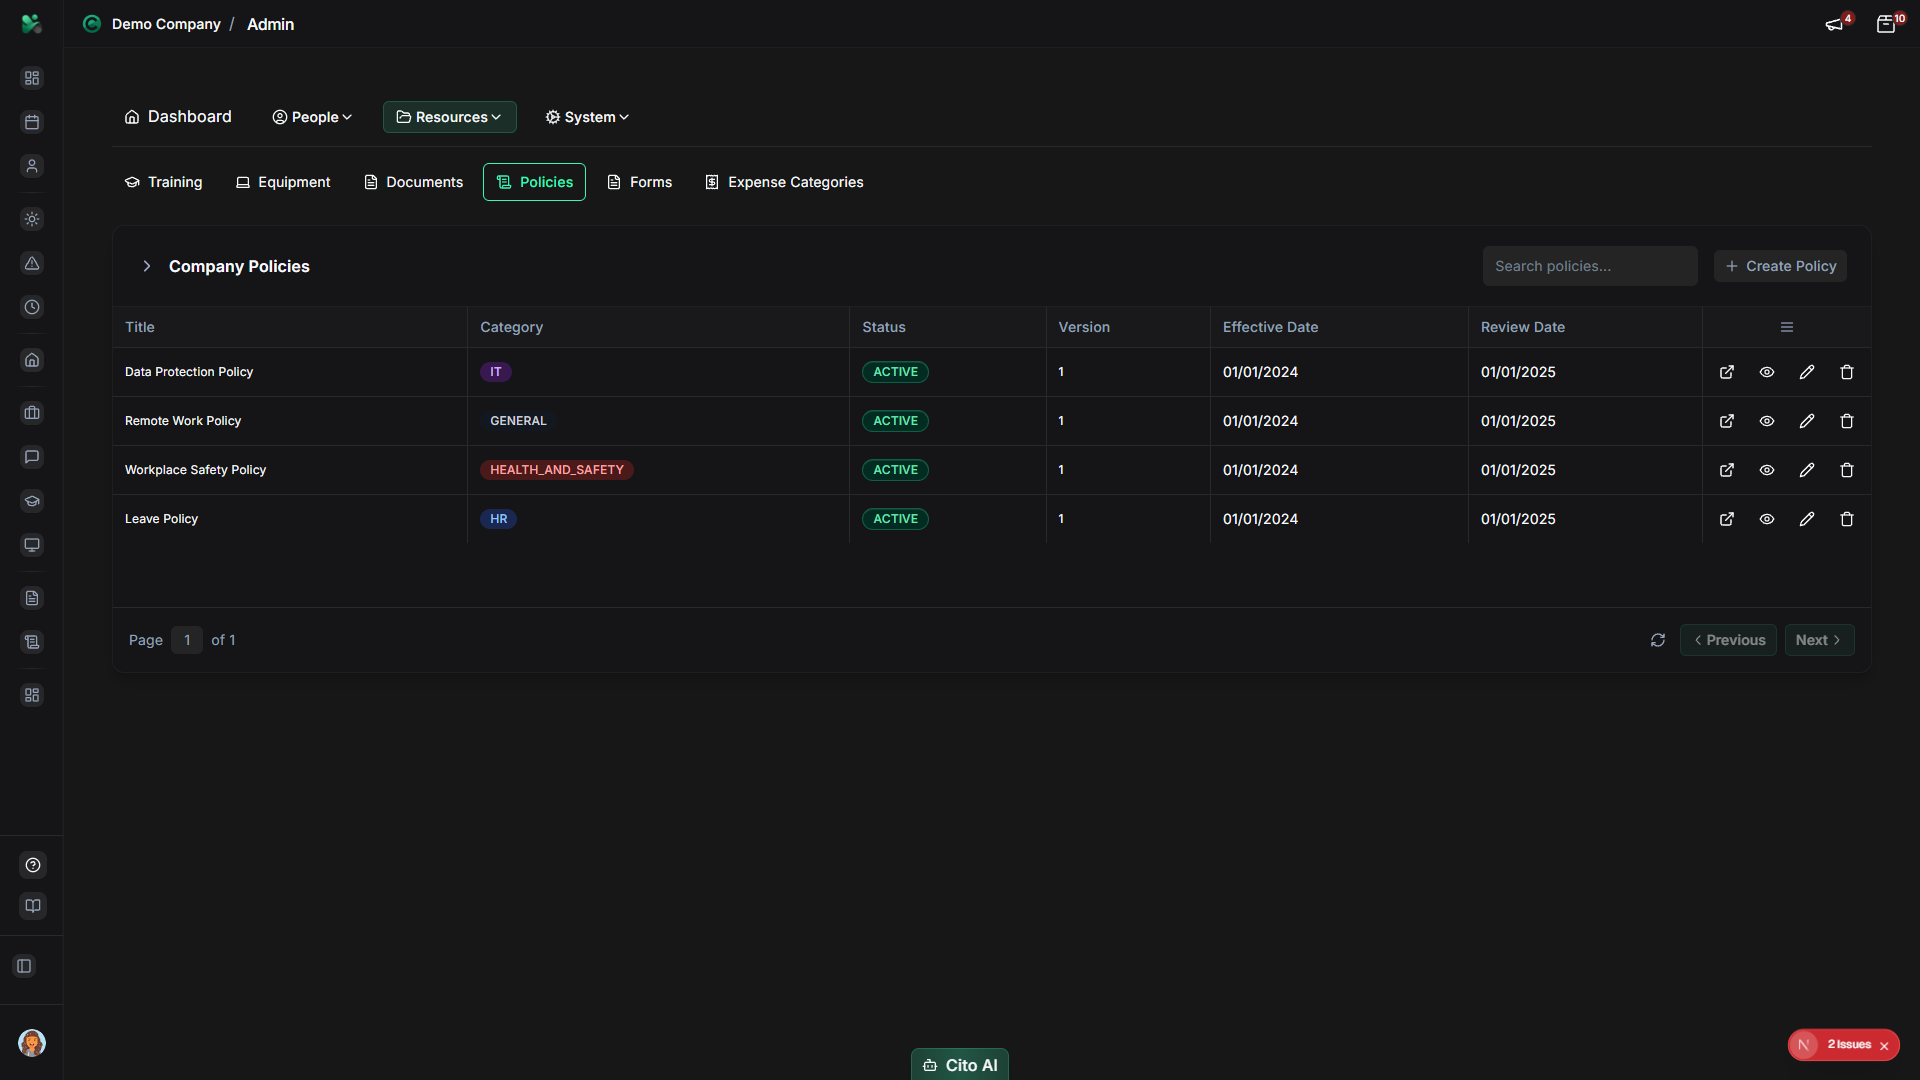Open the chat bubble icon in the sidebar
Screen dimensions: 1920x1080
32,457
